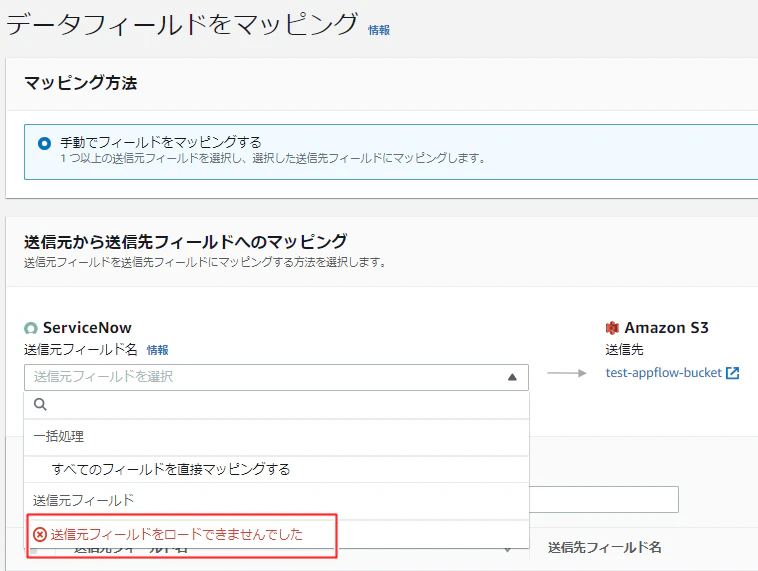758x571 pixels.
Task: Select the 手動でフィールドをマッピングする radio button
Action: point(44,143)
